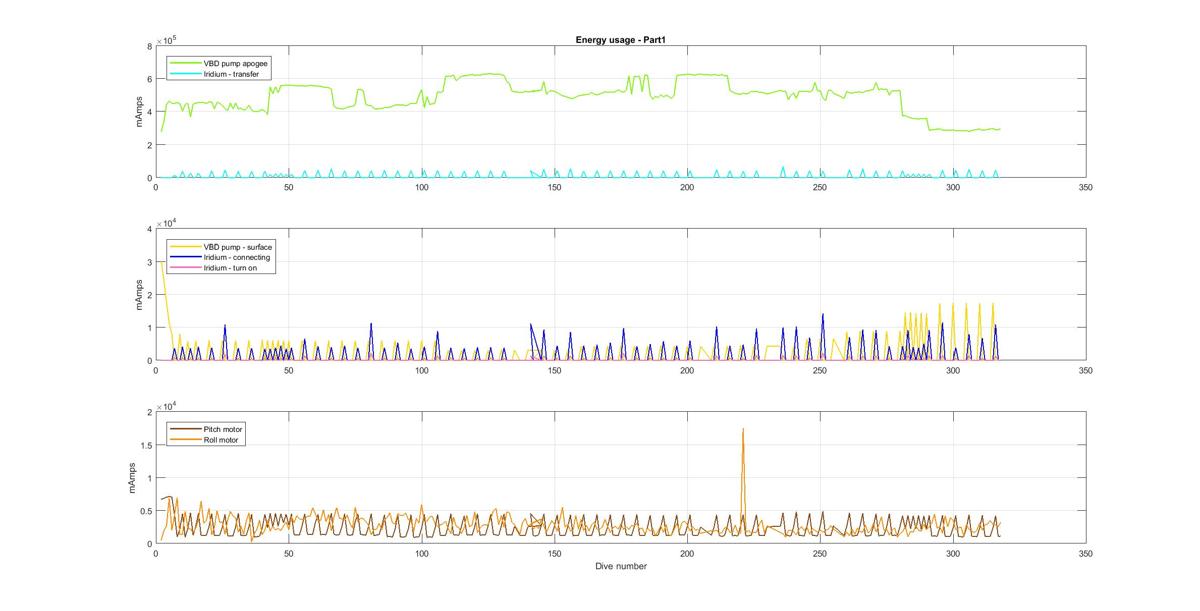Click the yellow line sample for VBD pump - surface

(x=185, y=245)
